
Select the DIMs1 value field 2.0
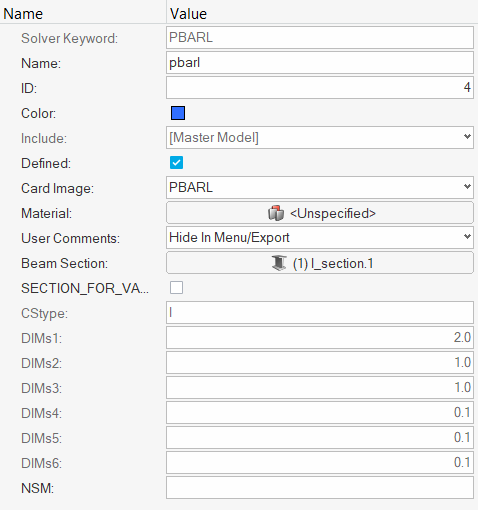(x=320, y=337)
